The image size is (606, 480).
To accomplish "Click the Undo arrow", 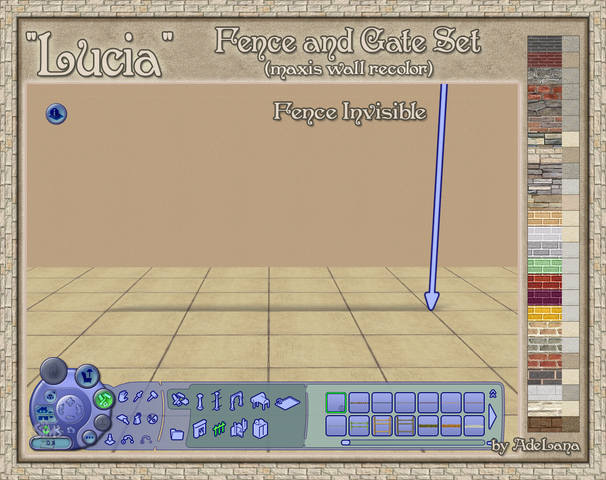I will (127, 439).
